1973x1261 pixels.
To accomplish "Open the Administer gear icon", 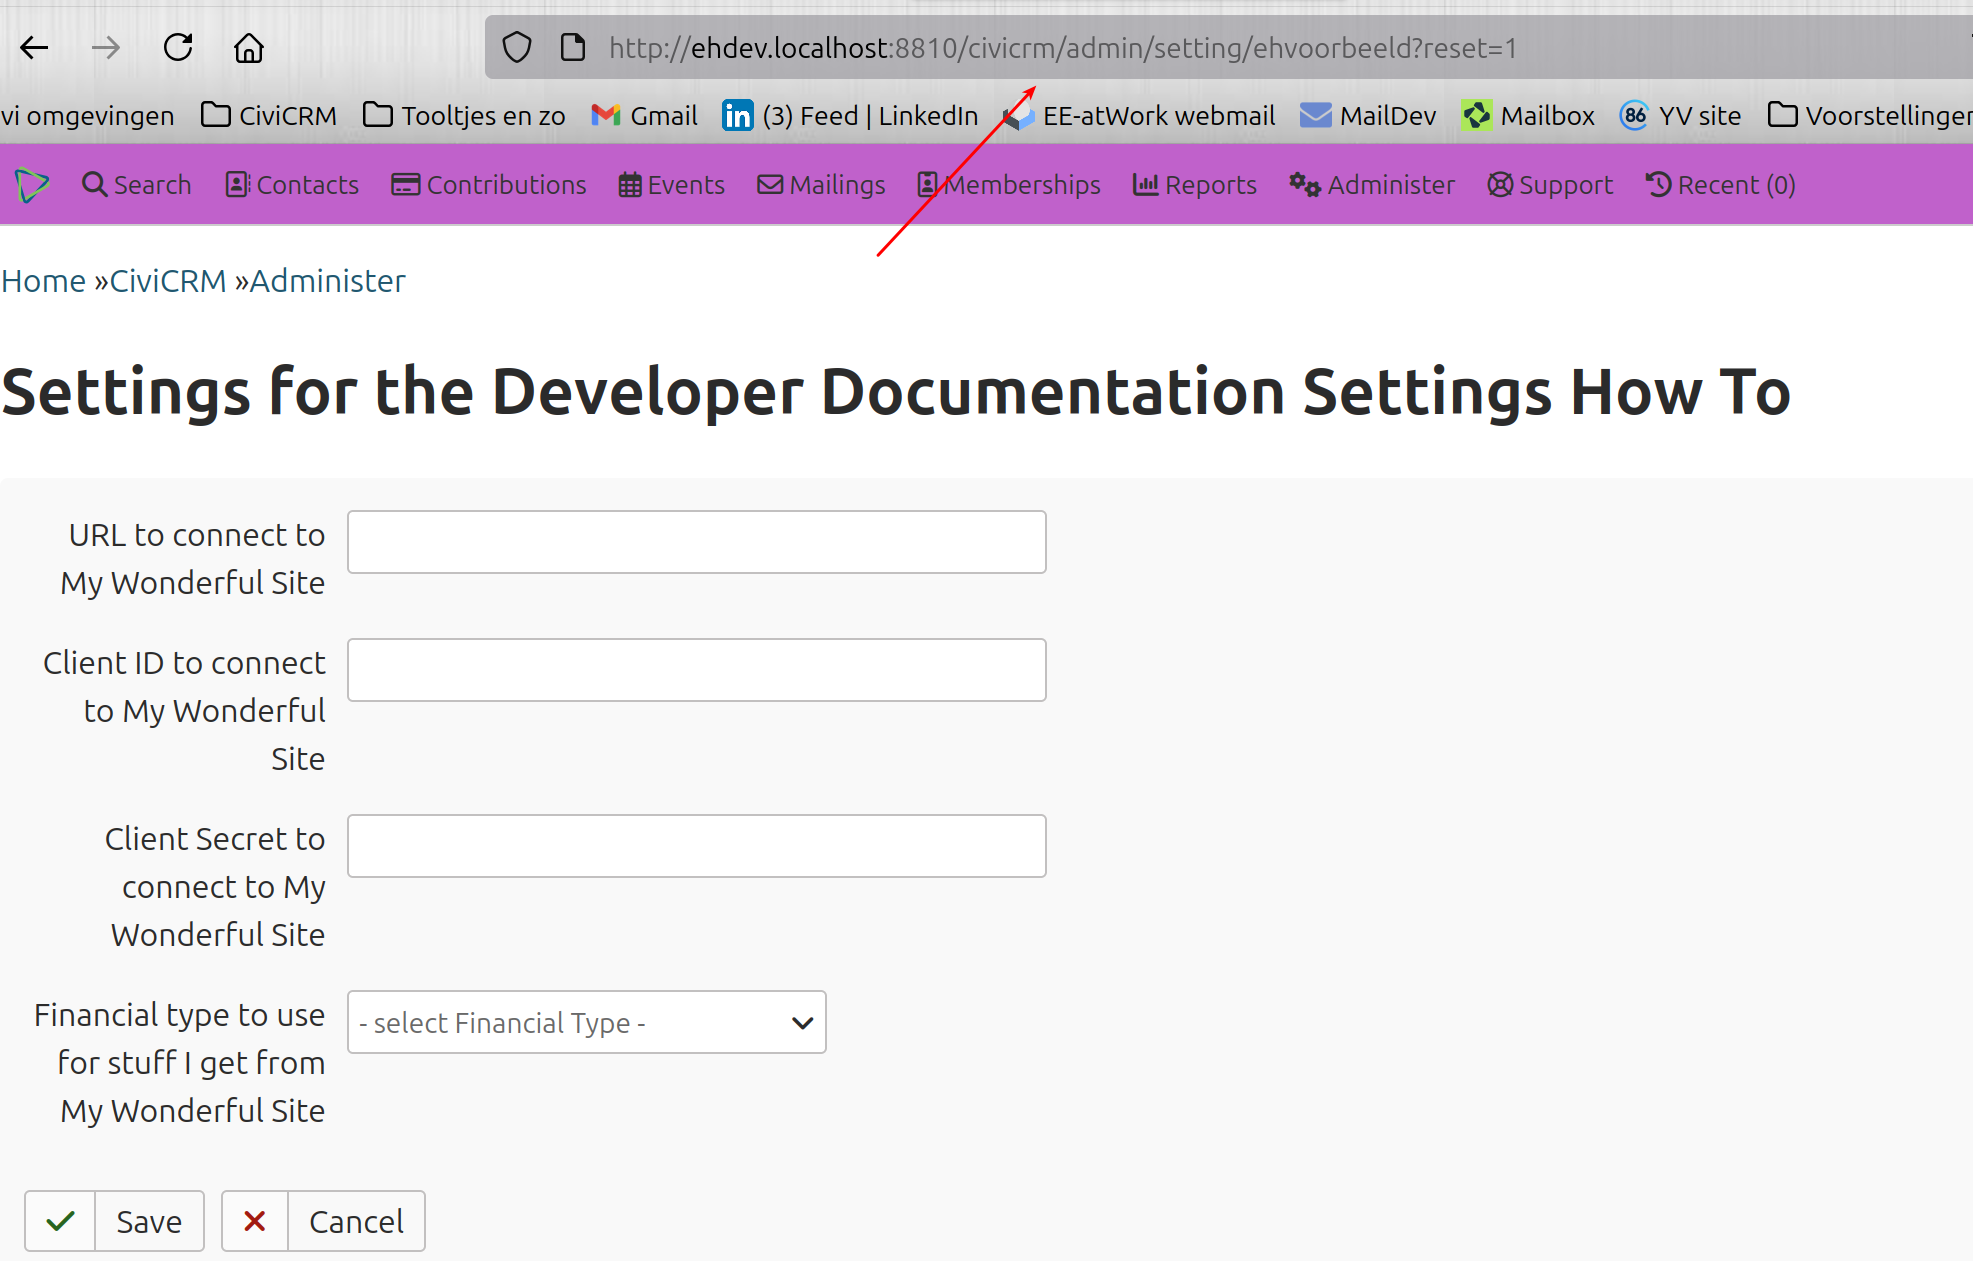I will point(1303,184).
